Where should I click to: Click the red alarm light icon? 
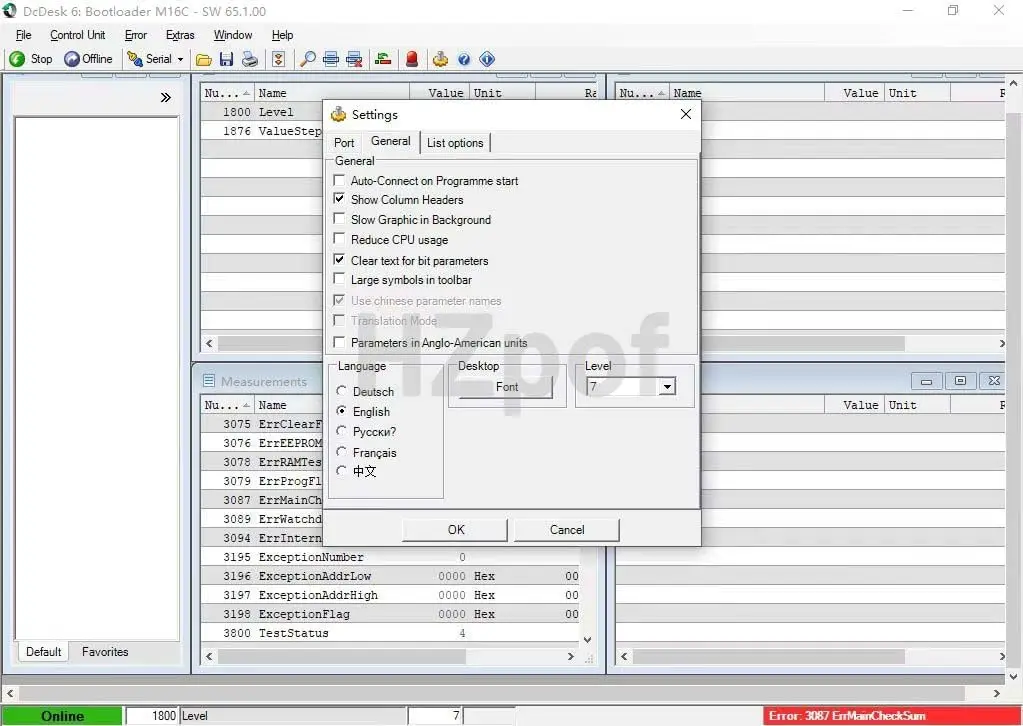(x=412, y=59)
